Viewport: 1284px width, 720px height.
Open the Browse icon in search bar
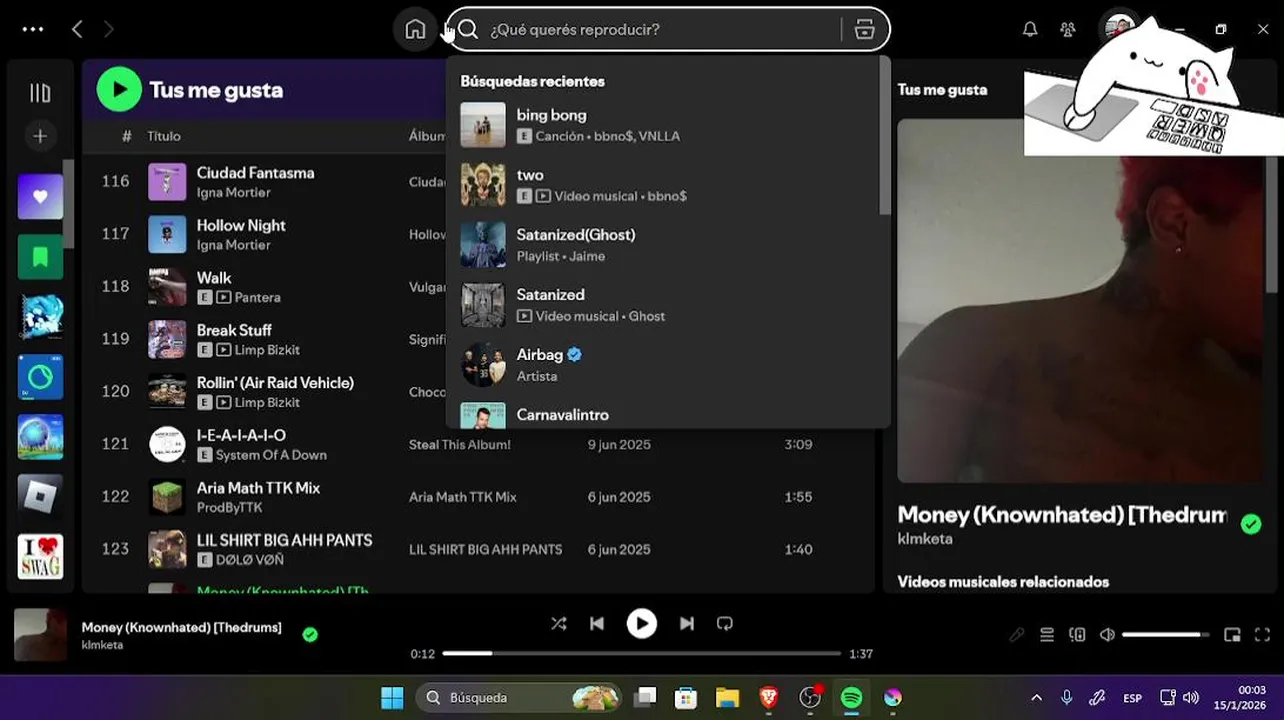(865, 30)
